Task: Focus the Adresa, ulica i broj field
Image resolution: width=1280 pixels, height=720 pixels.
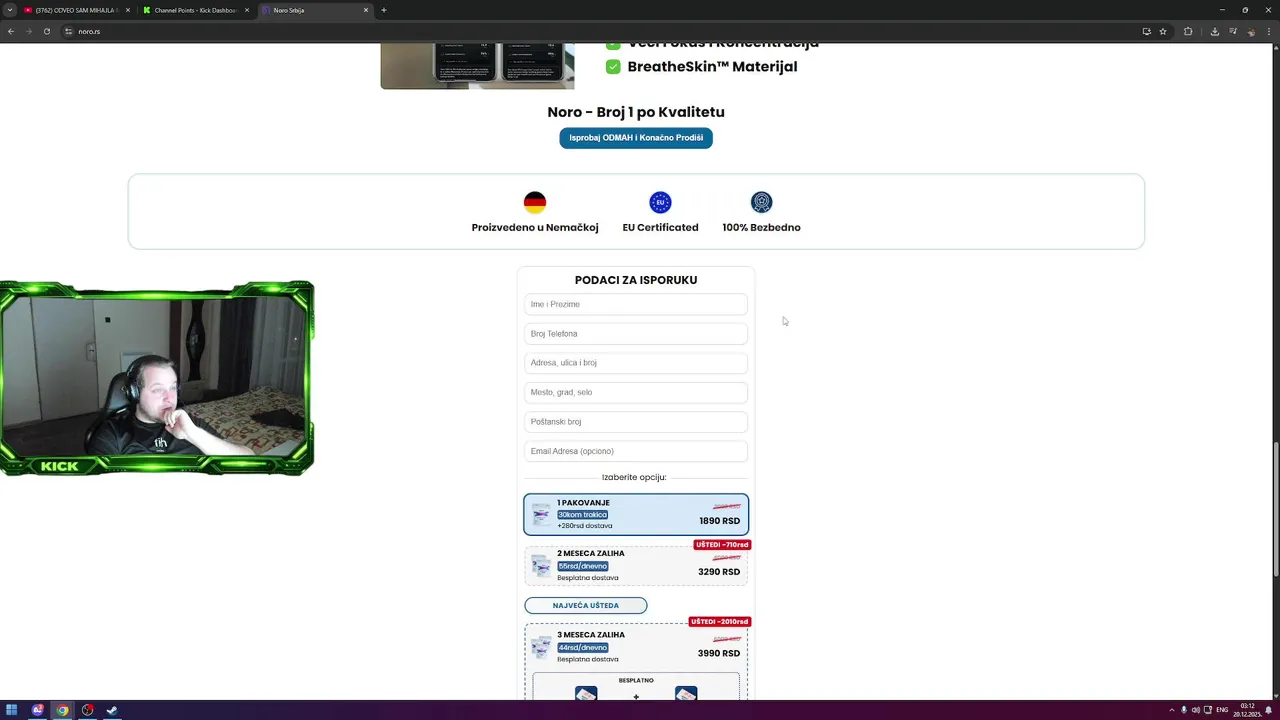Action: (636, 363)
